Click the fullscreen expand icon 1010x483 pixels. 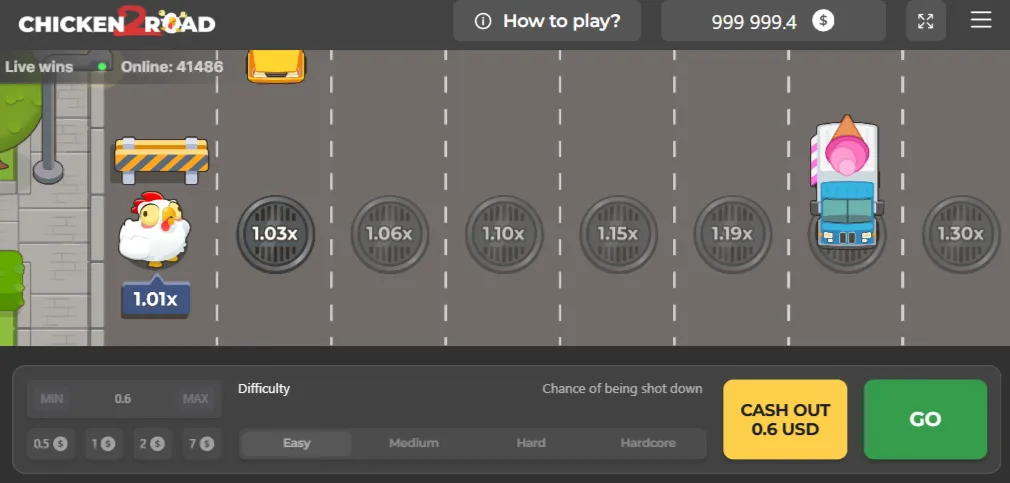(925, 21)
